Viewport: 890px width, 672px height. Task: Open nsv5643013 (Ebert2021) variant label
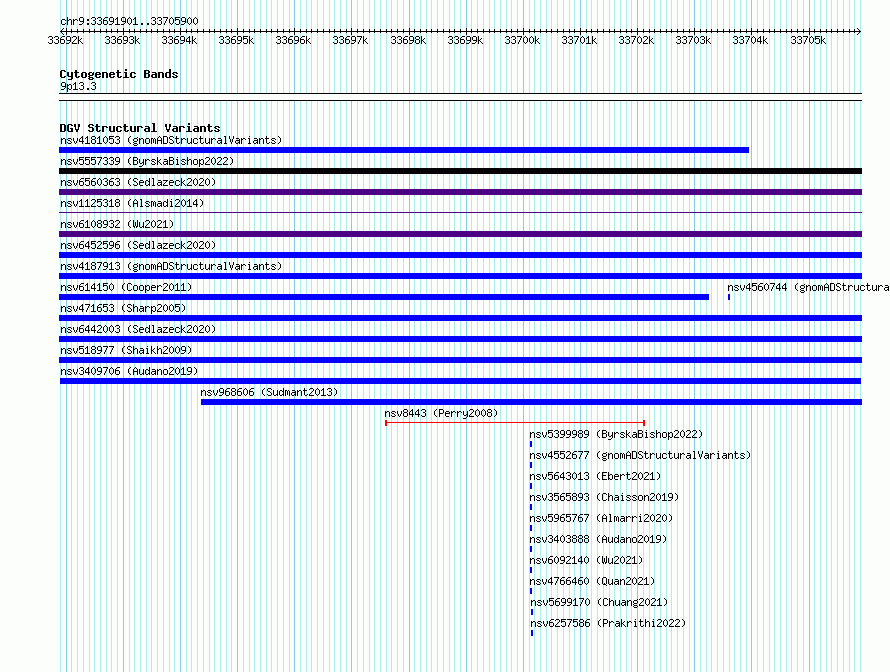(x=595, y=476)
